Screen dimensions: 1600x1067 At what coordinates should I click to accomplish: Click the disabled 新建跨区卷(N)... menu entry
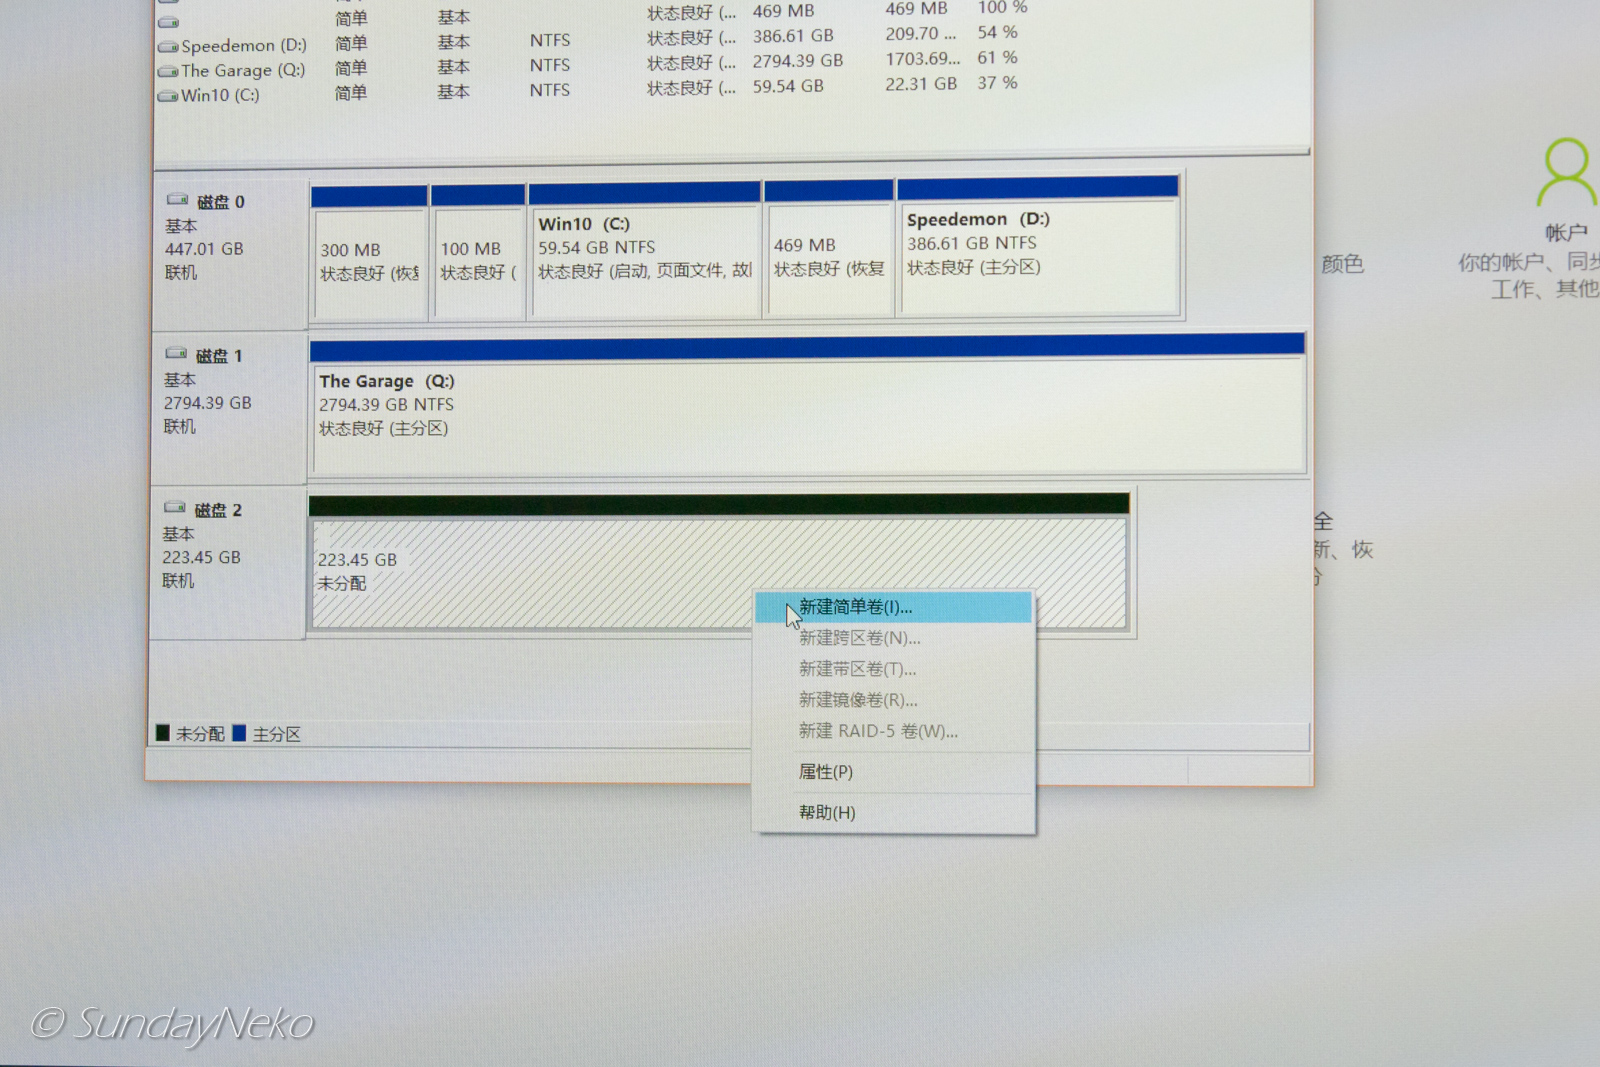[x=859, y=638]
